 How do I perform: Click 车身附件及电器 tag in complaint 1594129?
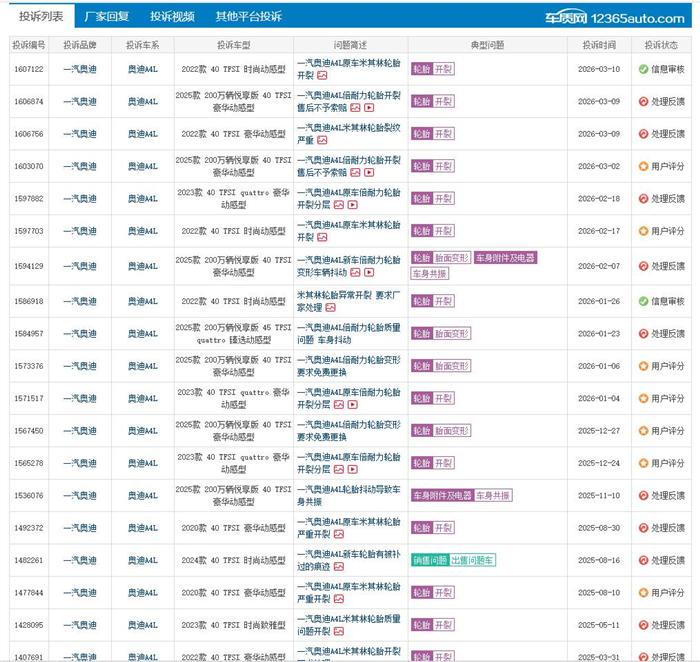tap(504, 258)
